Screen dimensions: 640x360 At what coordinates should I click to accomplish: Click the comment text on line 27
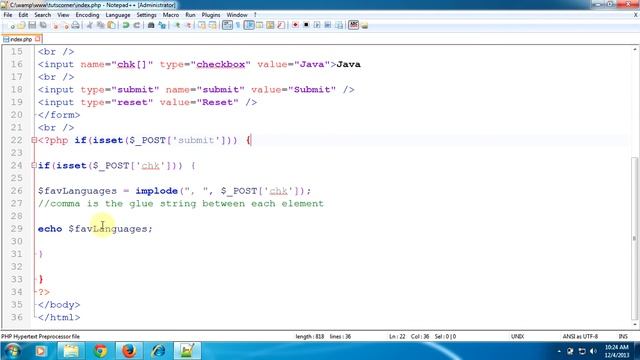(x=181, y=204)
